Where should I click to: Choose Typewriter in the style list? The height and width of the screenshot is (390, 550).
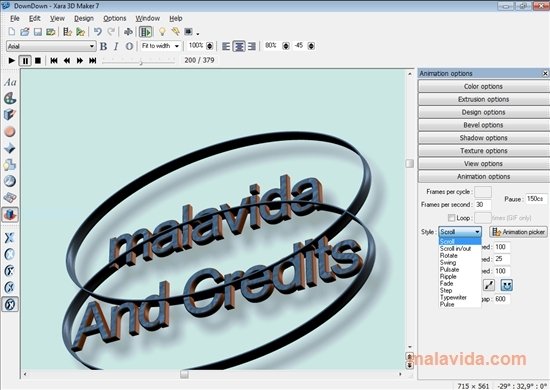(460, 297)
